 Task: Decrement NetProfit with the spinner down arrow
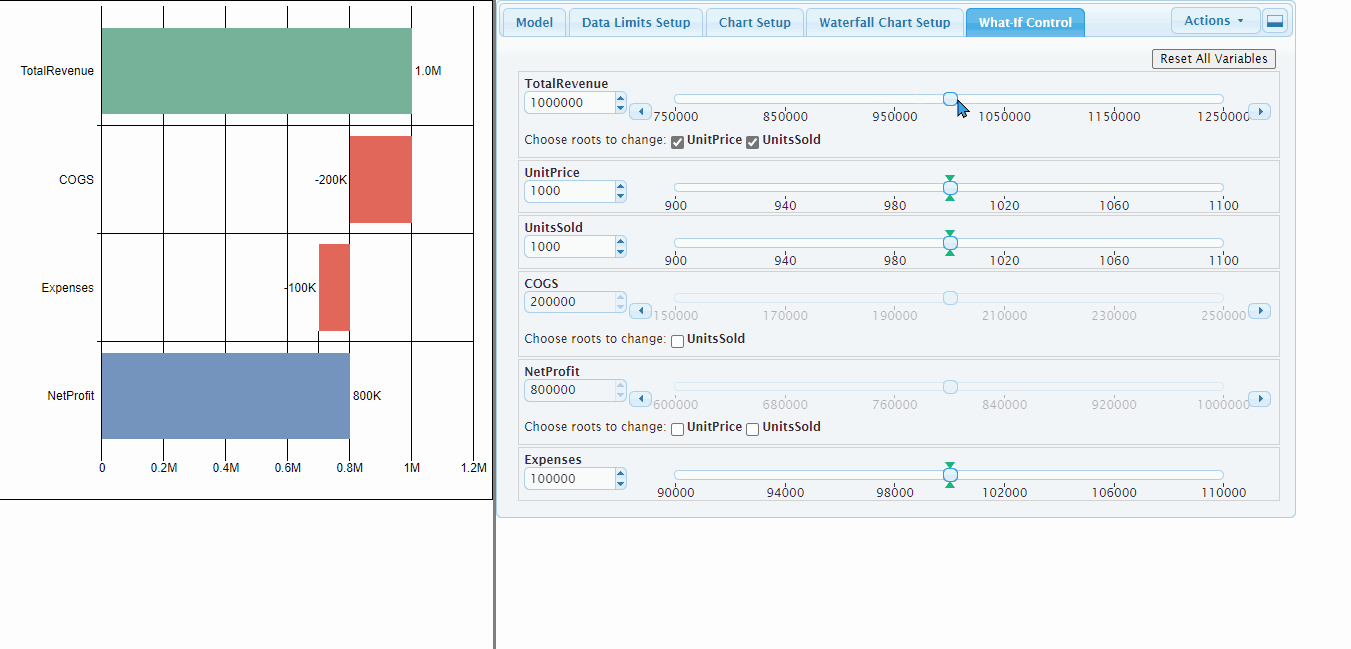tap(621, 395)
